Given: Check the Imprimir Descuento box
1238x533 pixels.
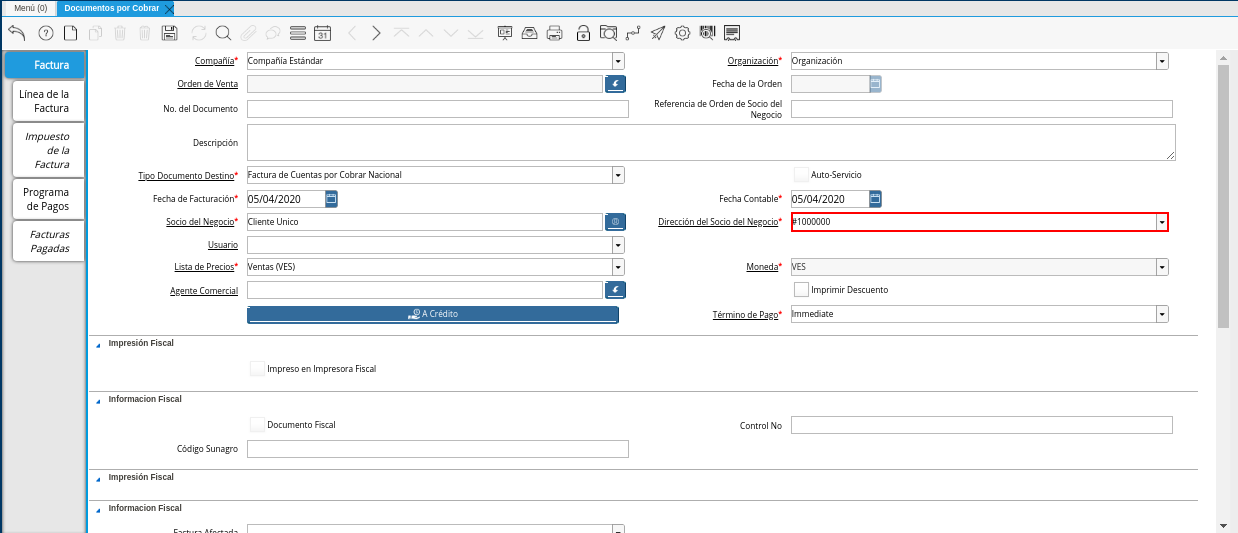Looking at the screenshot, I should tap(801, 290).
